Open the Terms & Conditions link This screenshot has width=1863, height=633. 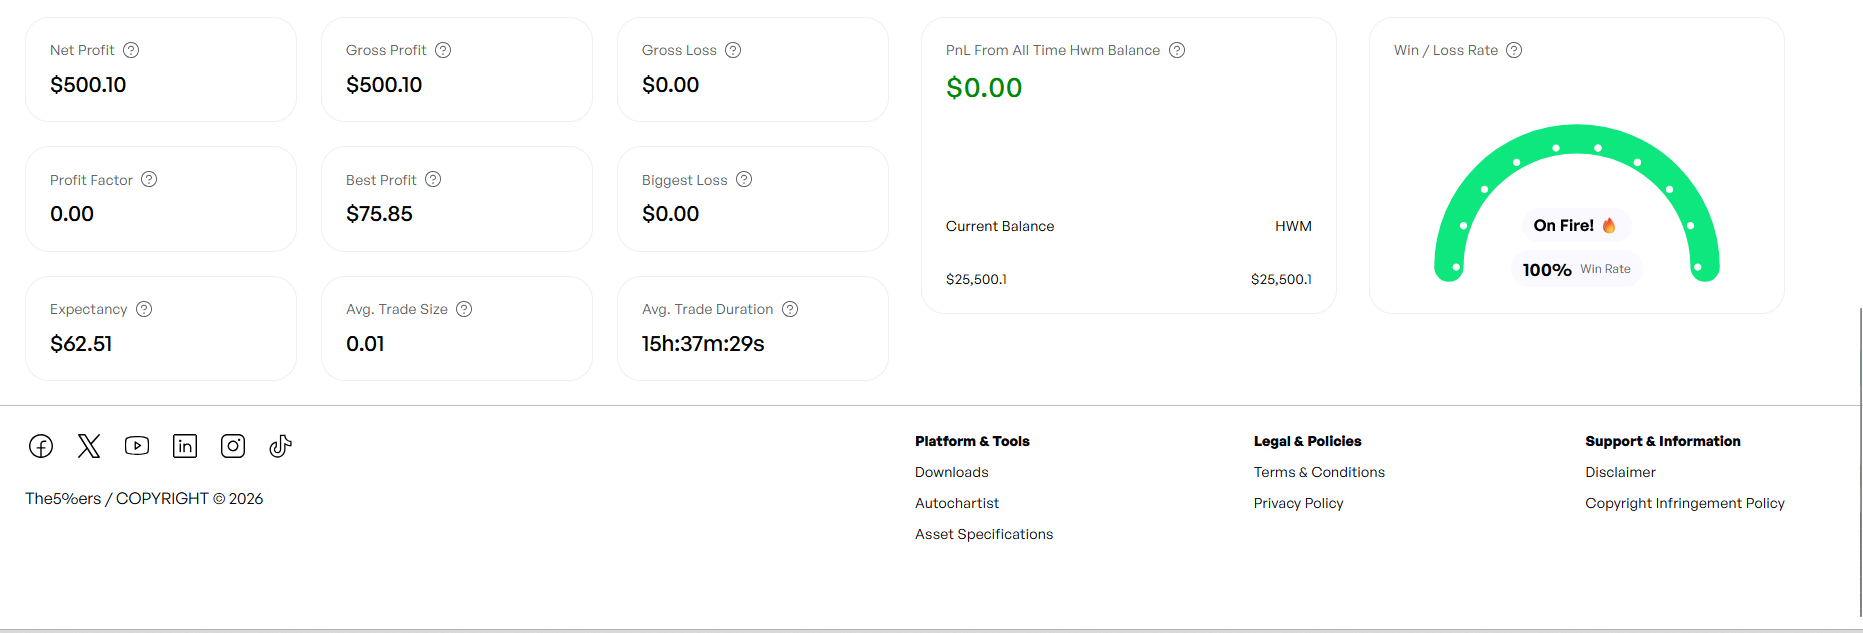point(1319,472)
